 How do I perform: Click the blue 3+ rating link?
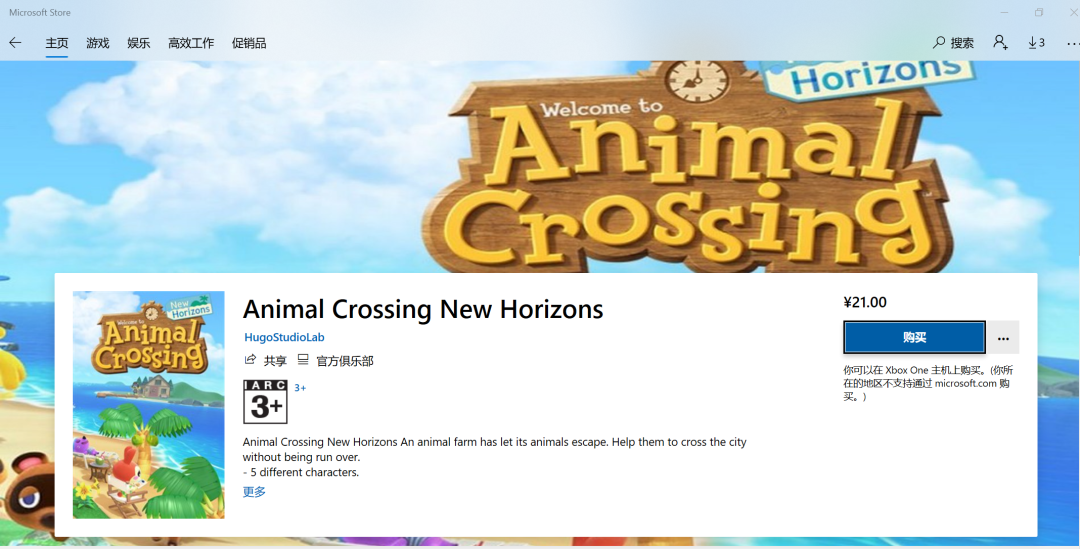(300, 388)
